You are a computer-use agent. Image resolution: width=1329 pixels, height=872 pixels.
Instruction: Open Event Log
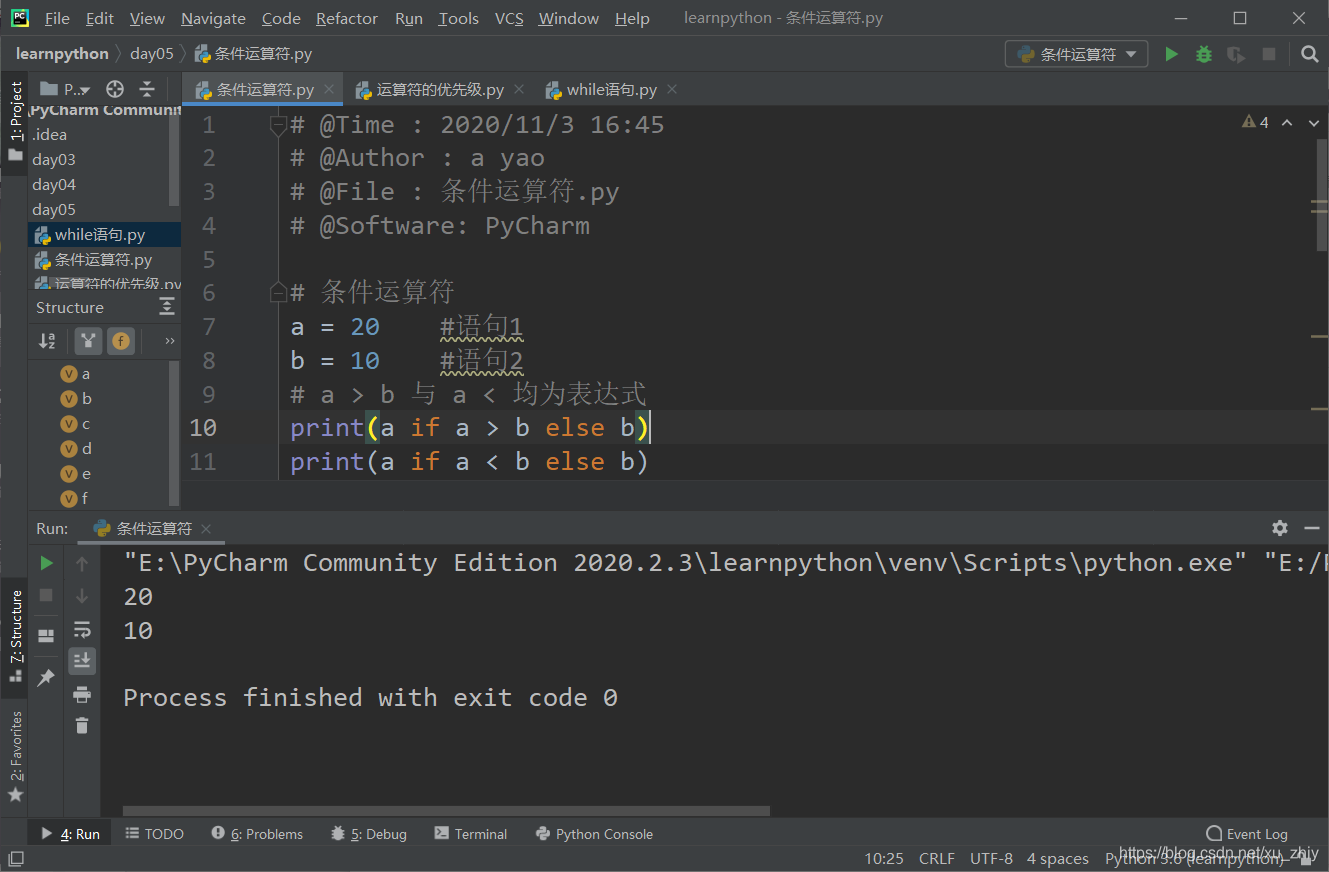point(1247,833)
